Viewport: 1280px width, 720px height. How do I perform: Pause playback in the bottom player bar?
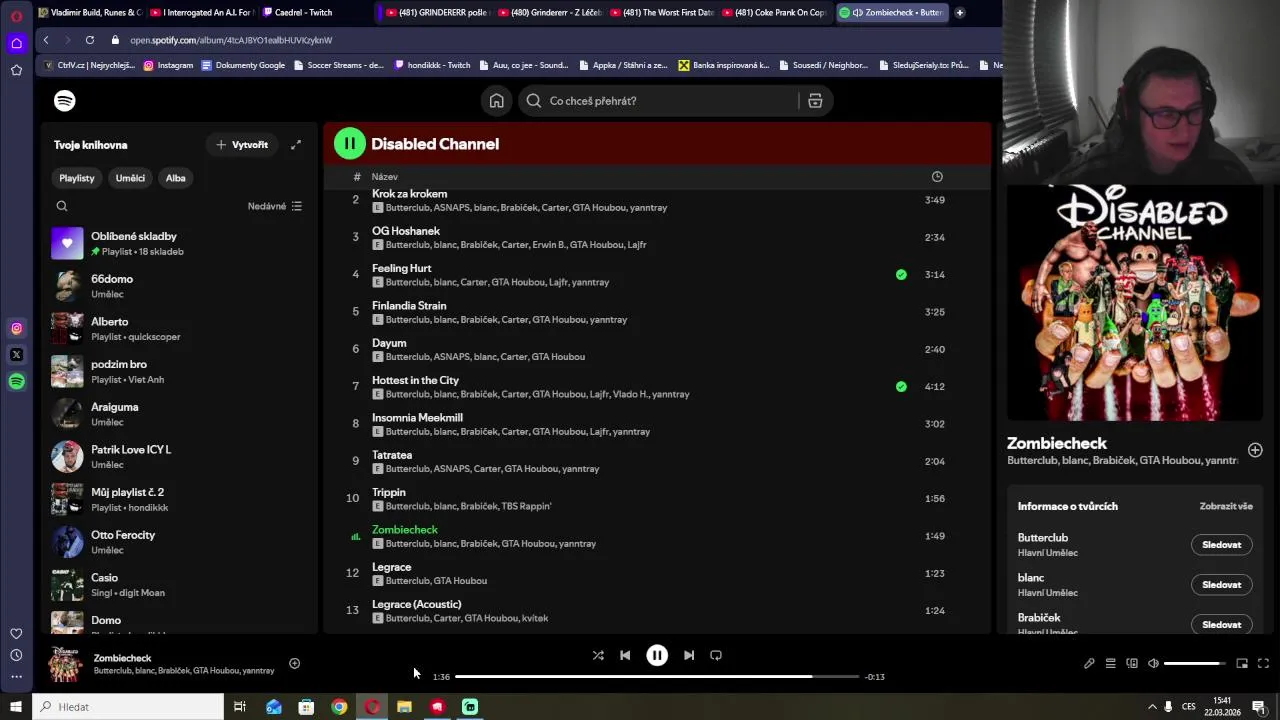pyautogui.click(x=657, y=655)
